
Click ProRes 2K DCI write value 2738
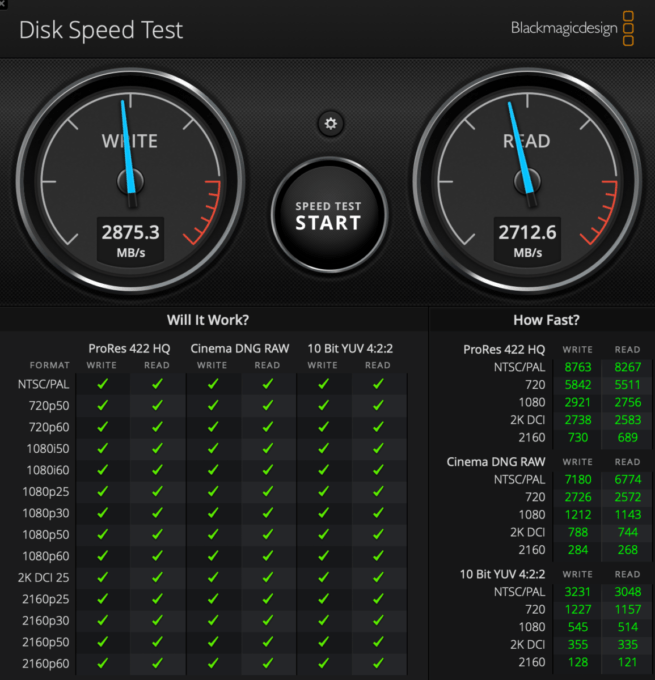tap(578, 420)
